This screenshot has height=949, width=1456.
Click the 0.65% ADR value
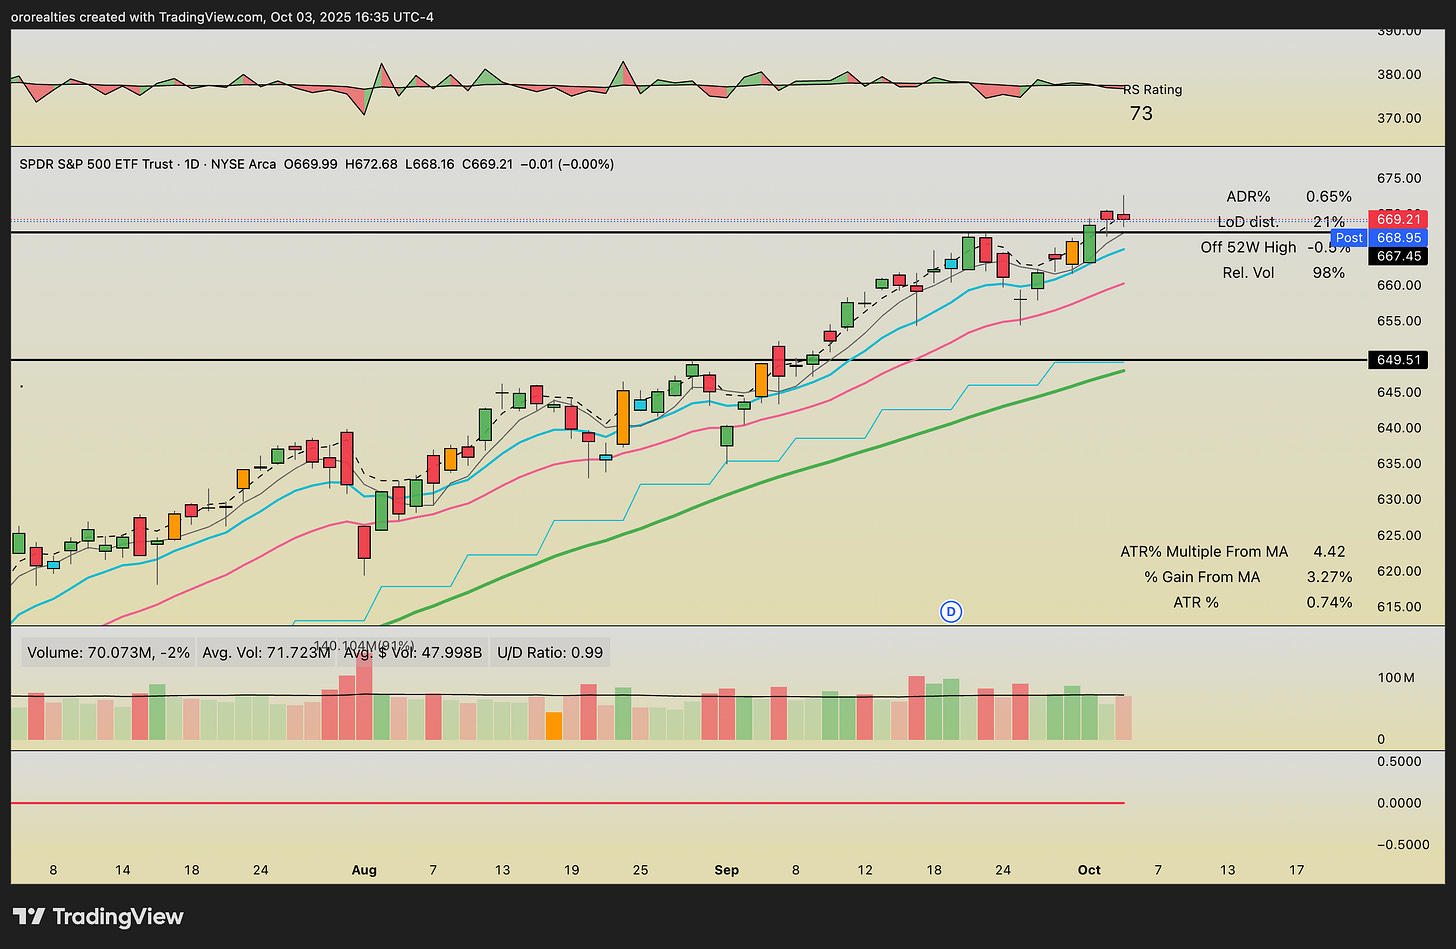(x=1329, y=197)
